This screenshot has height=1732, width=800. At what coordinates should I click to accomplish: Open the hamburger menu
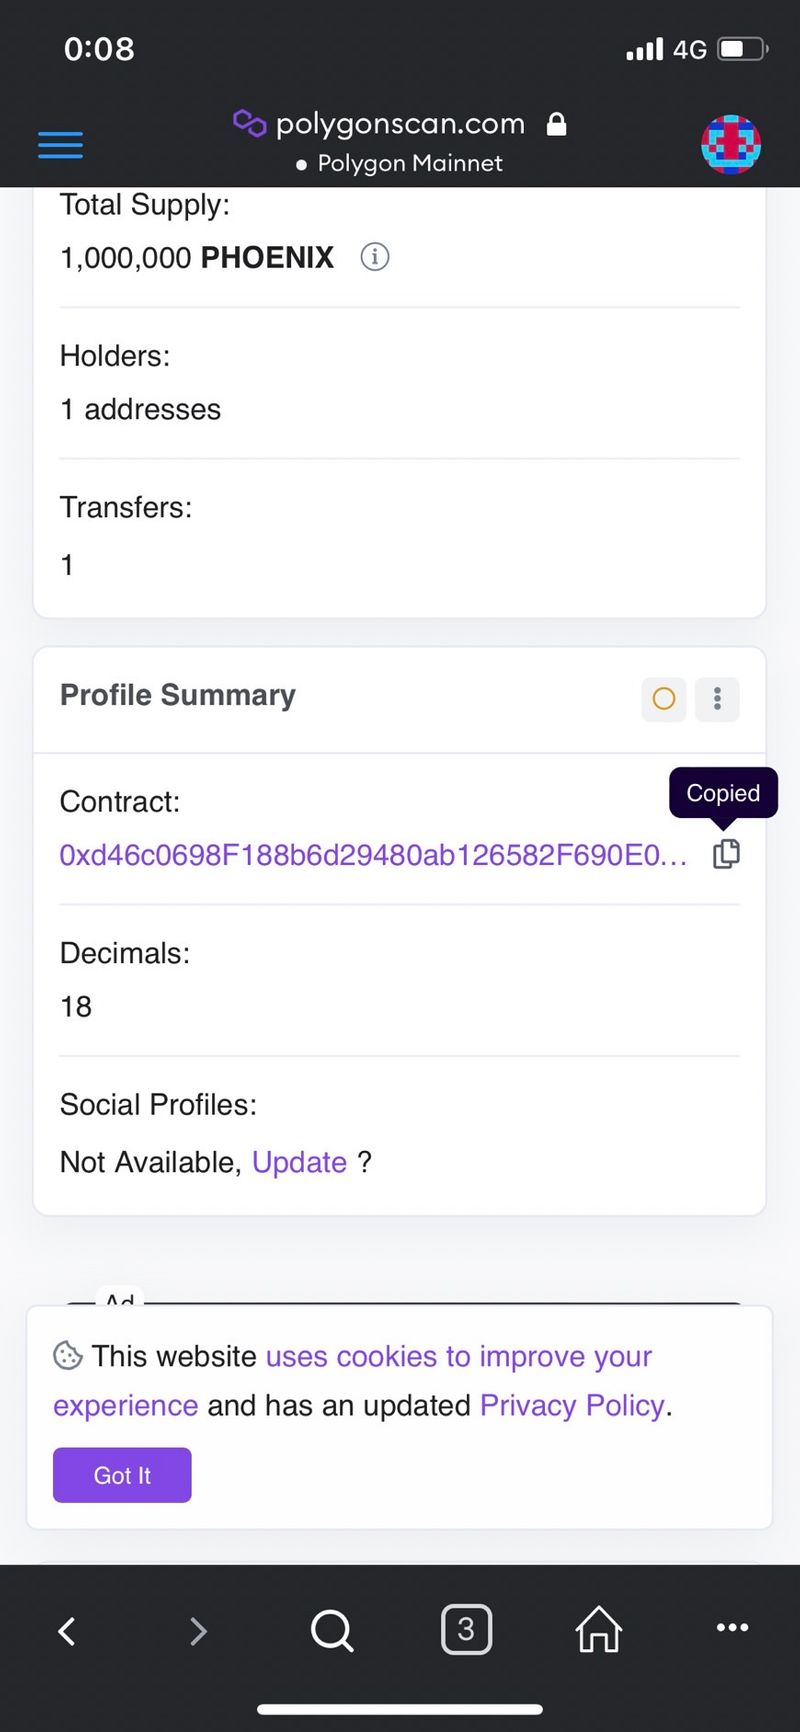[x=60, y=145]
